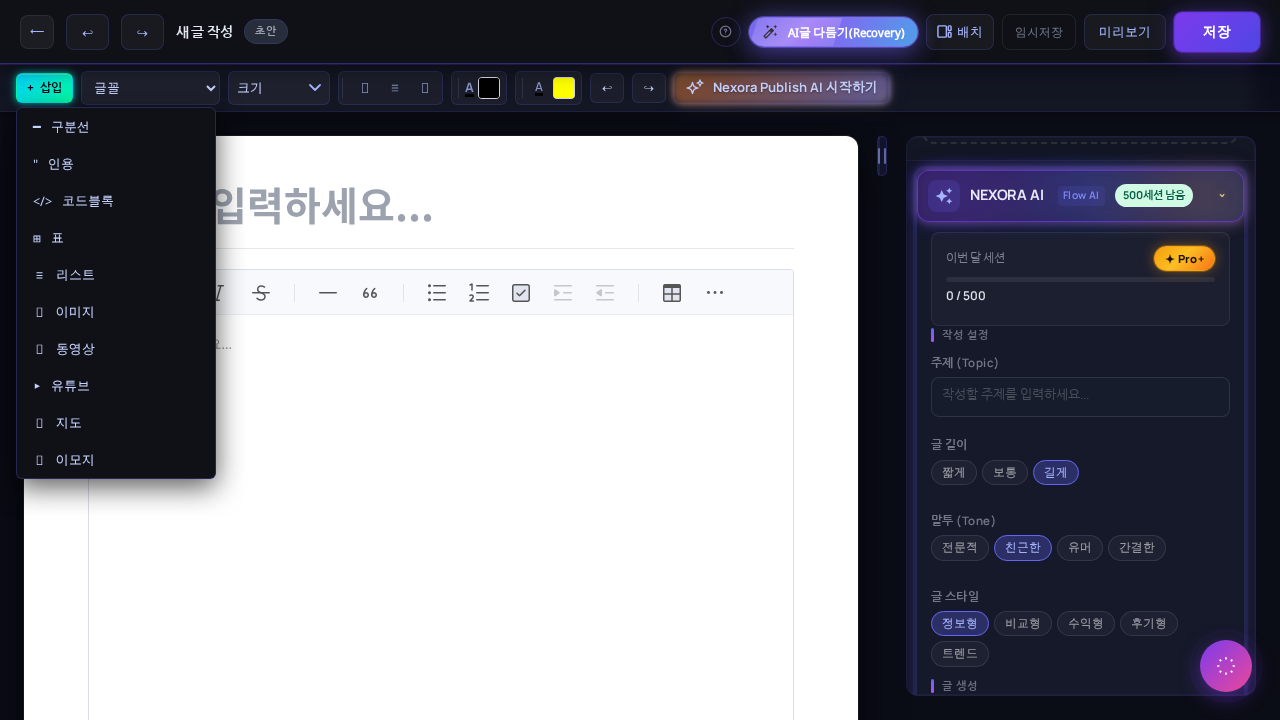This screenshot has height=720, width=1280.
Task: Click the 500세션 남음 badge
Action: click(1154, 196)
